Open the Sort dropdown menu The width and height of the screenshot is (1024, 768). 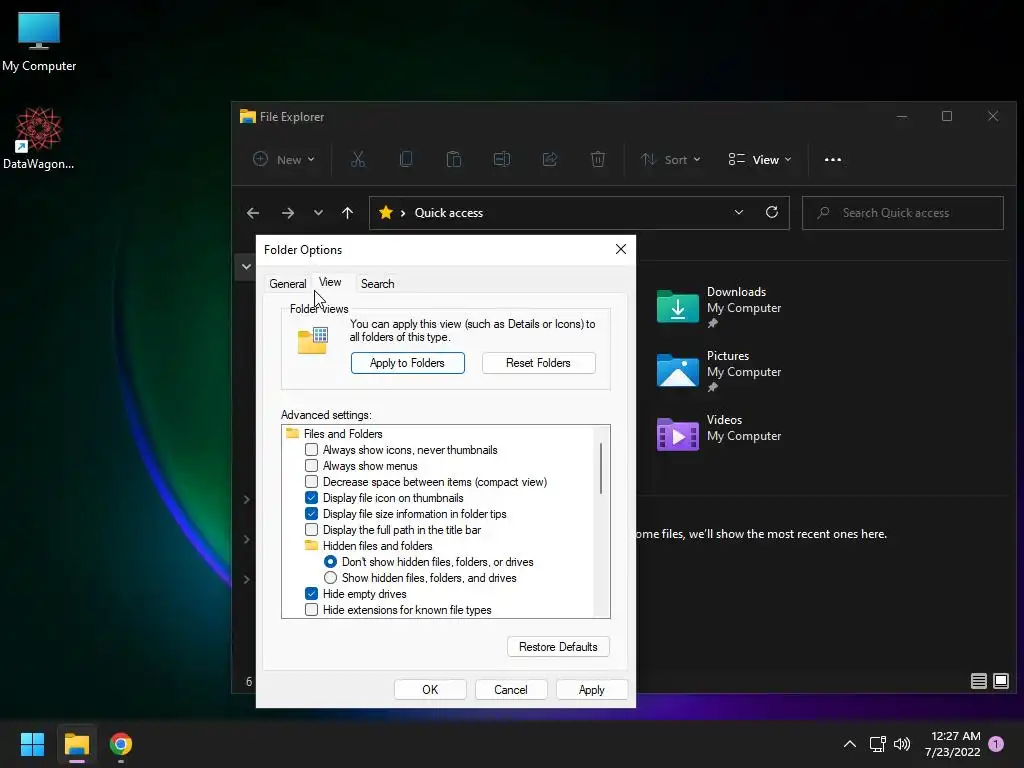point(670,159)
